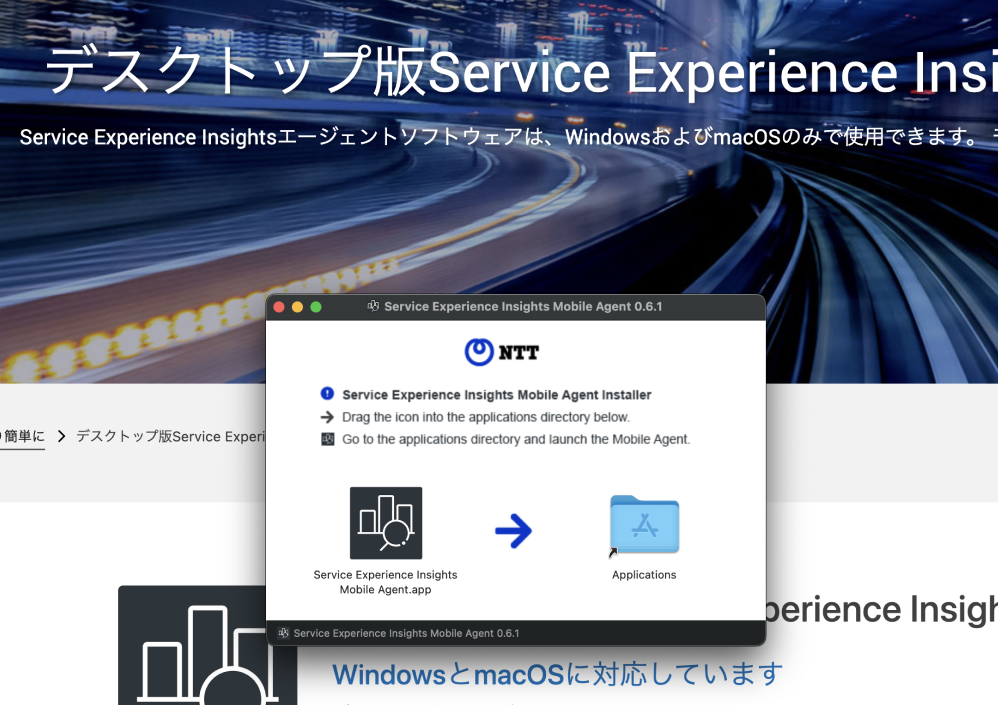
Task: Click the breadcrumb chevron separator
Action: tap(61, 436)
